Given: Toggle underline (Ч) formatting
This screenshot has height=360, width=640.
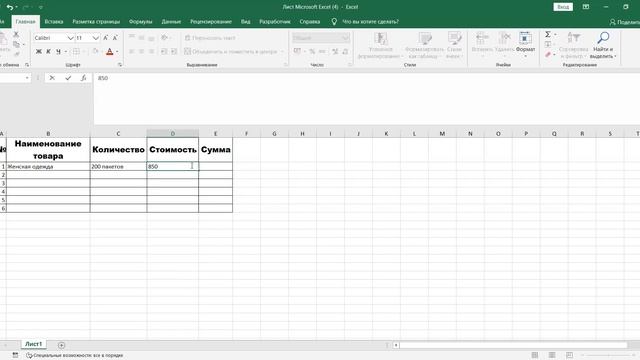Looking at the screenshot, I should coord(58,51).
